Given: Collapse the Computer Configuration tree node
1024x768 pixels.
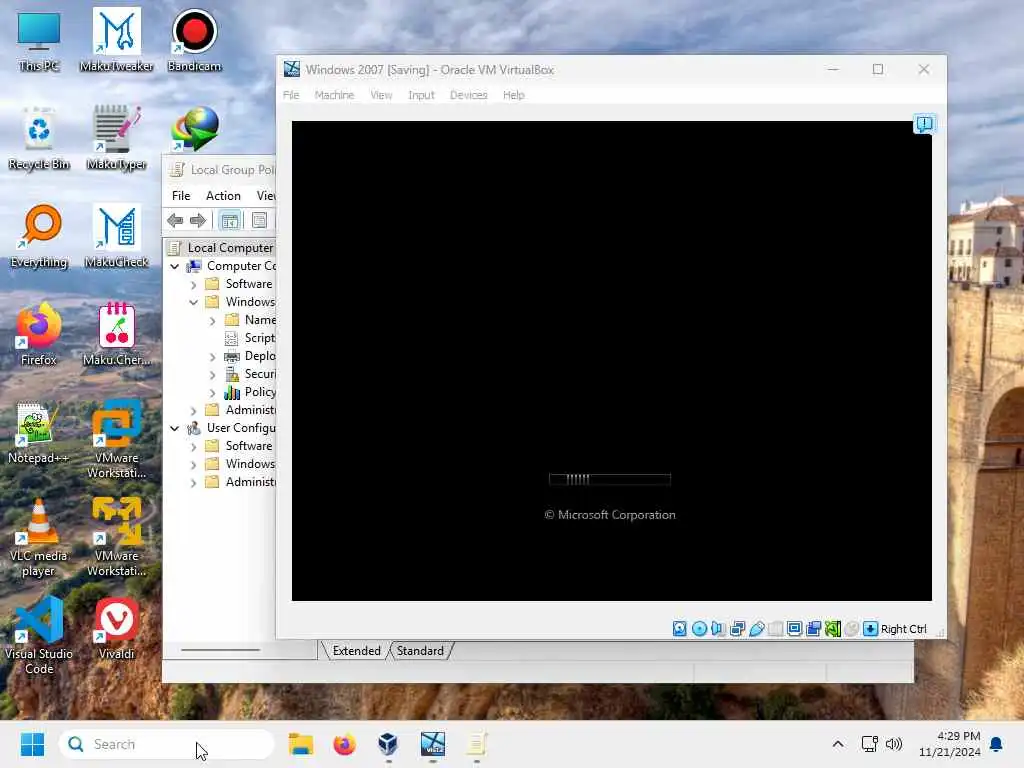Looking at the screenshot, I should [x=174, y=266].
